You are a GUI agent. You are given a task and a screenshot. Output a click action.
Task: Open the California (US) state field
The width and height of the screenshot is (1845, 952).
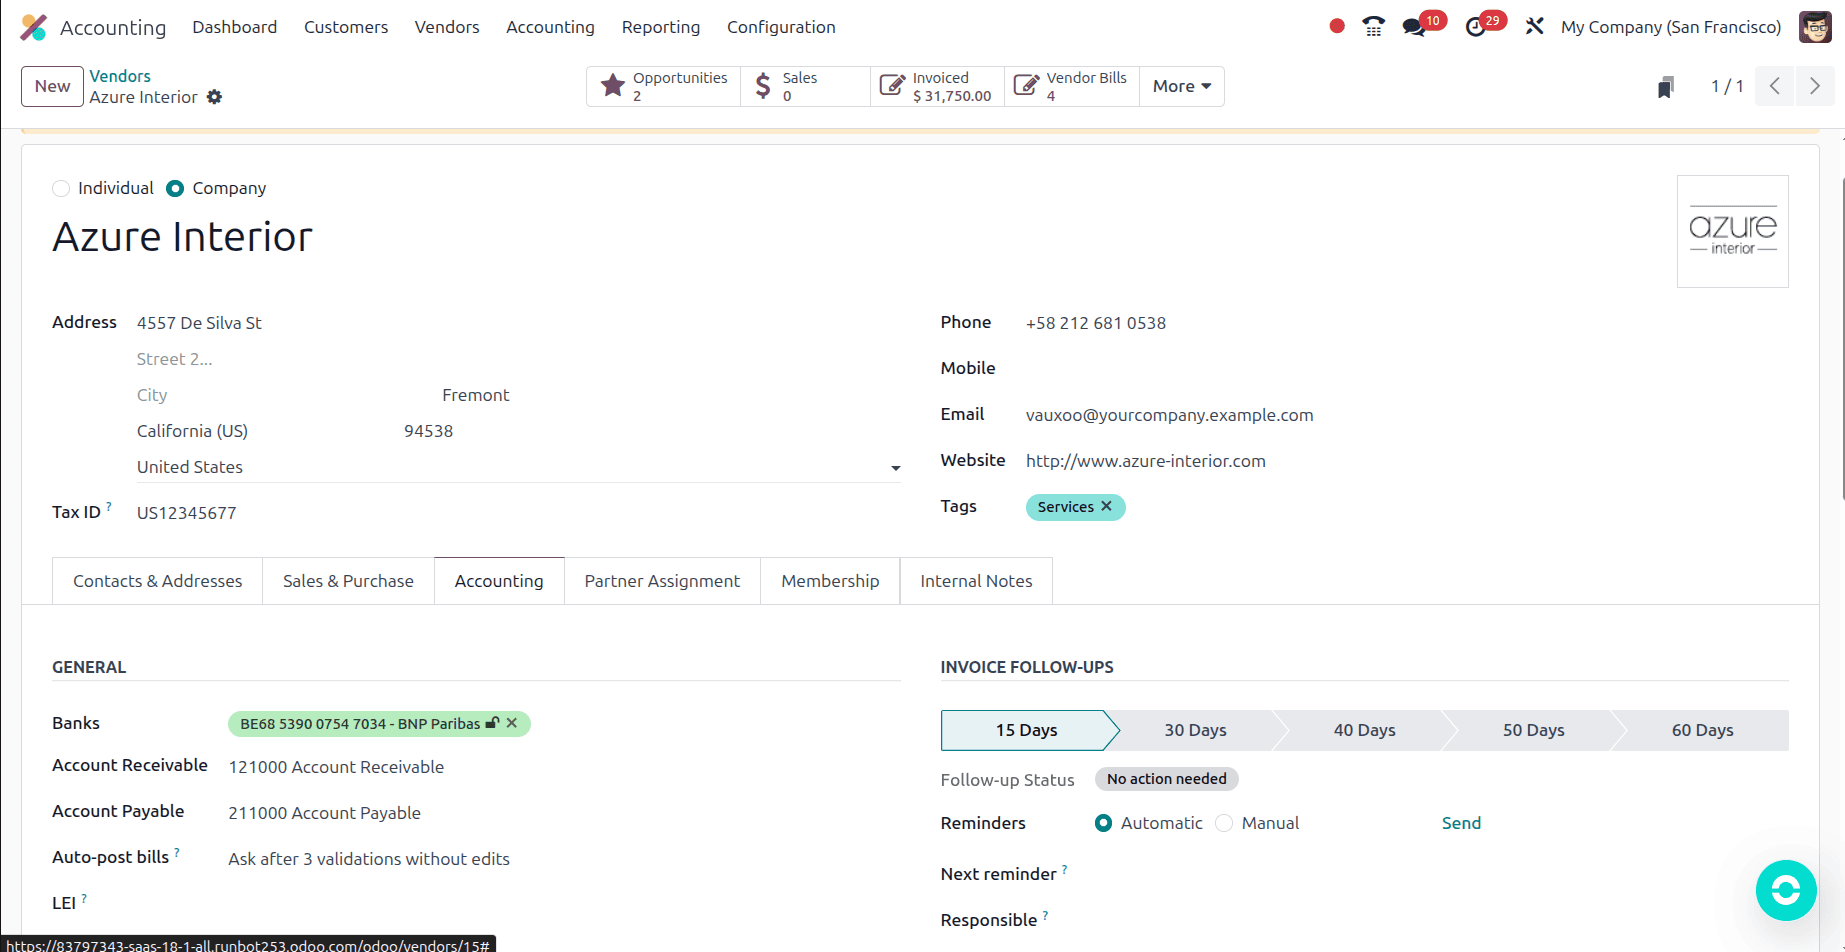coord(264,431)
